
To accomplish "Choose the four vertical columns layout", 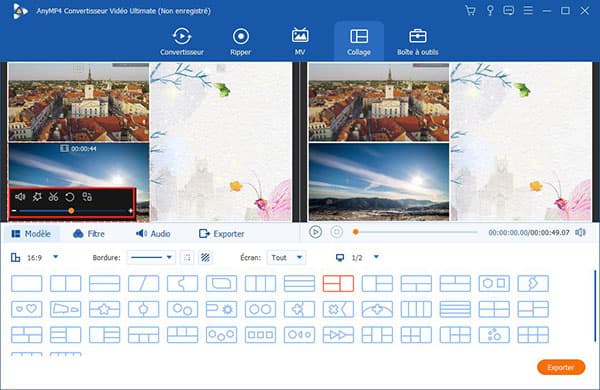I will pyautogui.click(x=416, y=309).
